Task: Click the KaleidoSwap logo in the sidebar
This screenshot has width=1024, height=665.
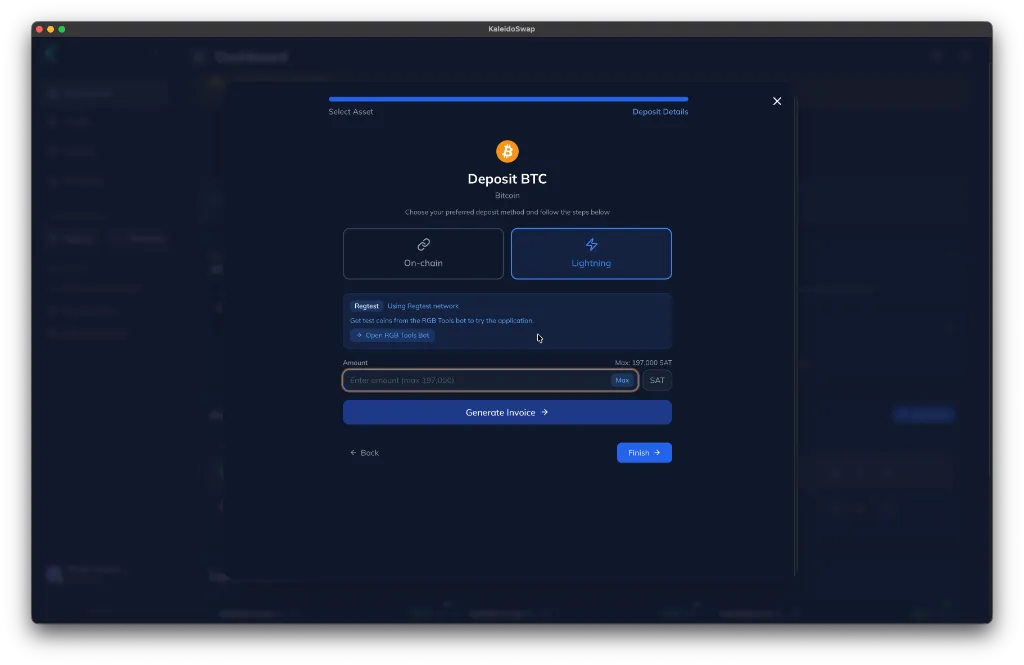Action: click(51, 53)
